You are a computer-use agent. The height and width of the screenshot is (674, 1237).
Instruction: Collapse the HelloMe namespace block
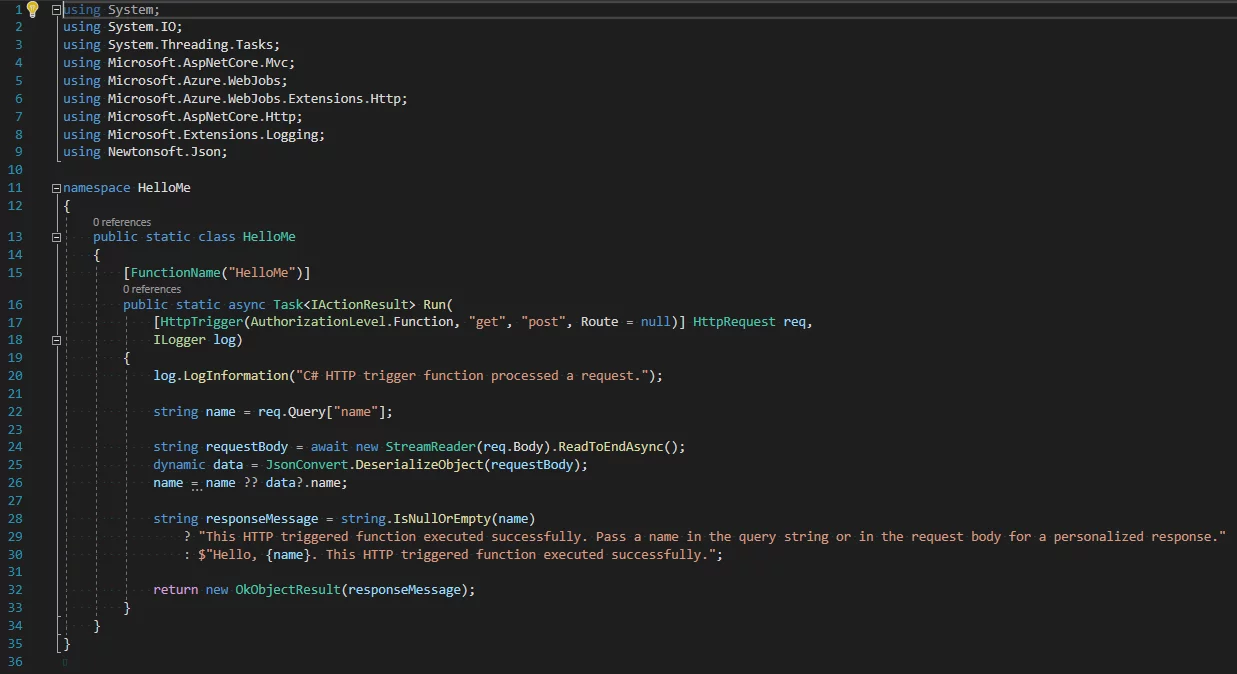pyautogui.click(x=56, y=188)
